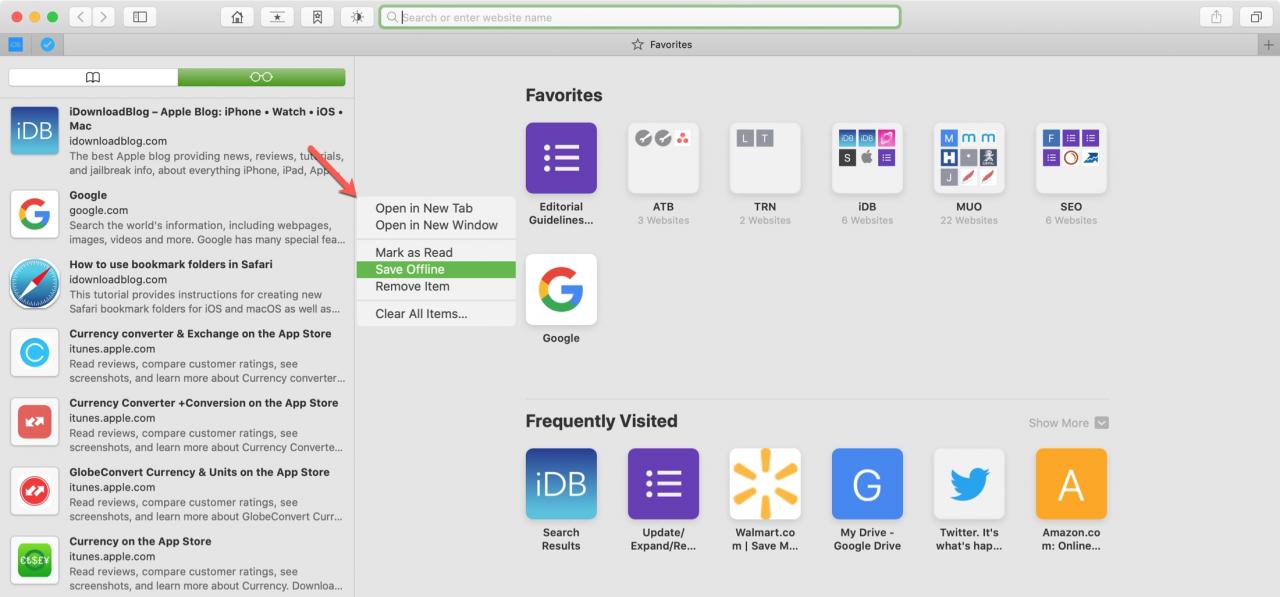1280x597 pixels.
Task: Choose Clear All Items menu entry
Action: [x=436, y=313]
